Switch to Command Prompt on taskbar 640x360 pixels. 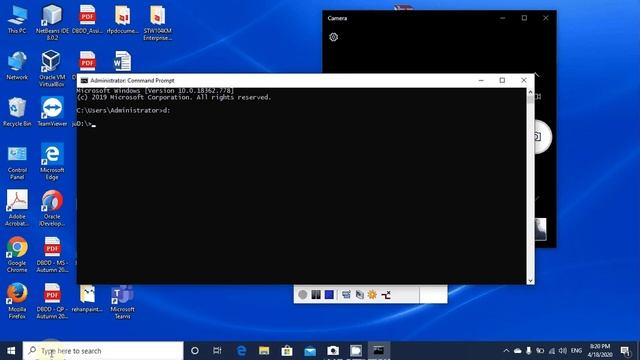coord(378,351)
